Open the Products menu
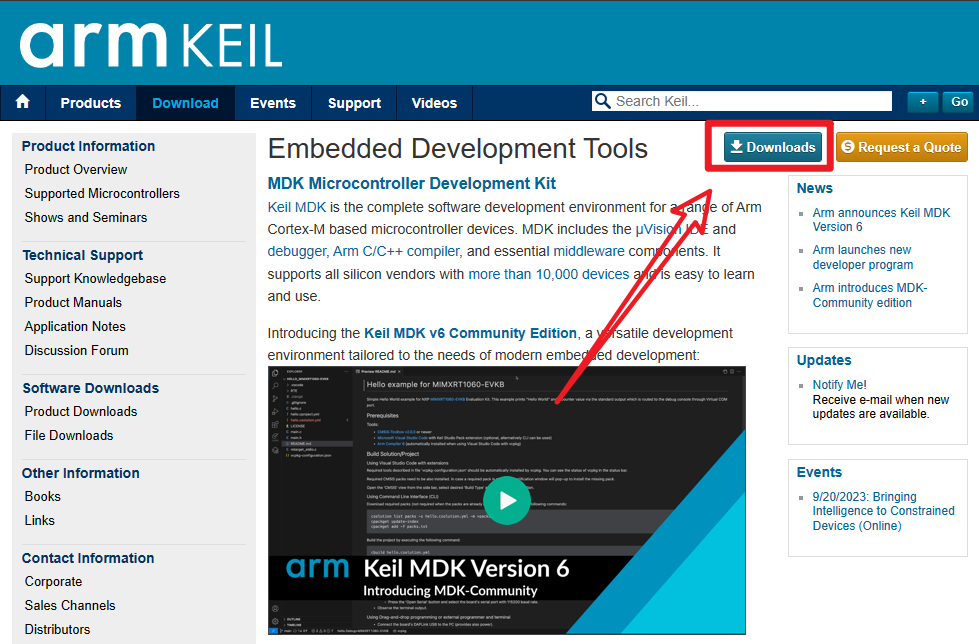 pos(90,103)
